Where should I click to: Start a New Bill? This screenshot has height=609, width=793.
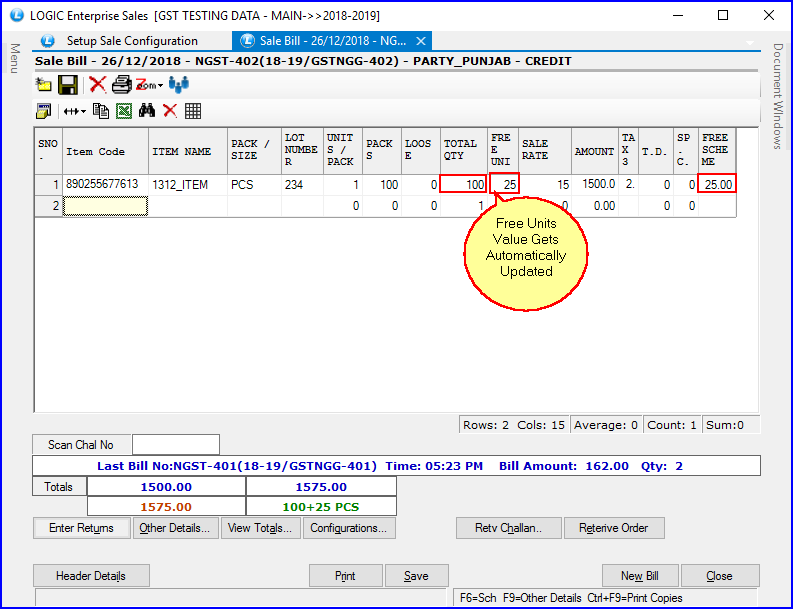[x=640, y=576]
